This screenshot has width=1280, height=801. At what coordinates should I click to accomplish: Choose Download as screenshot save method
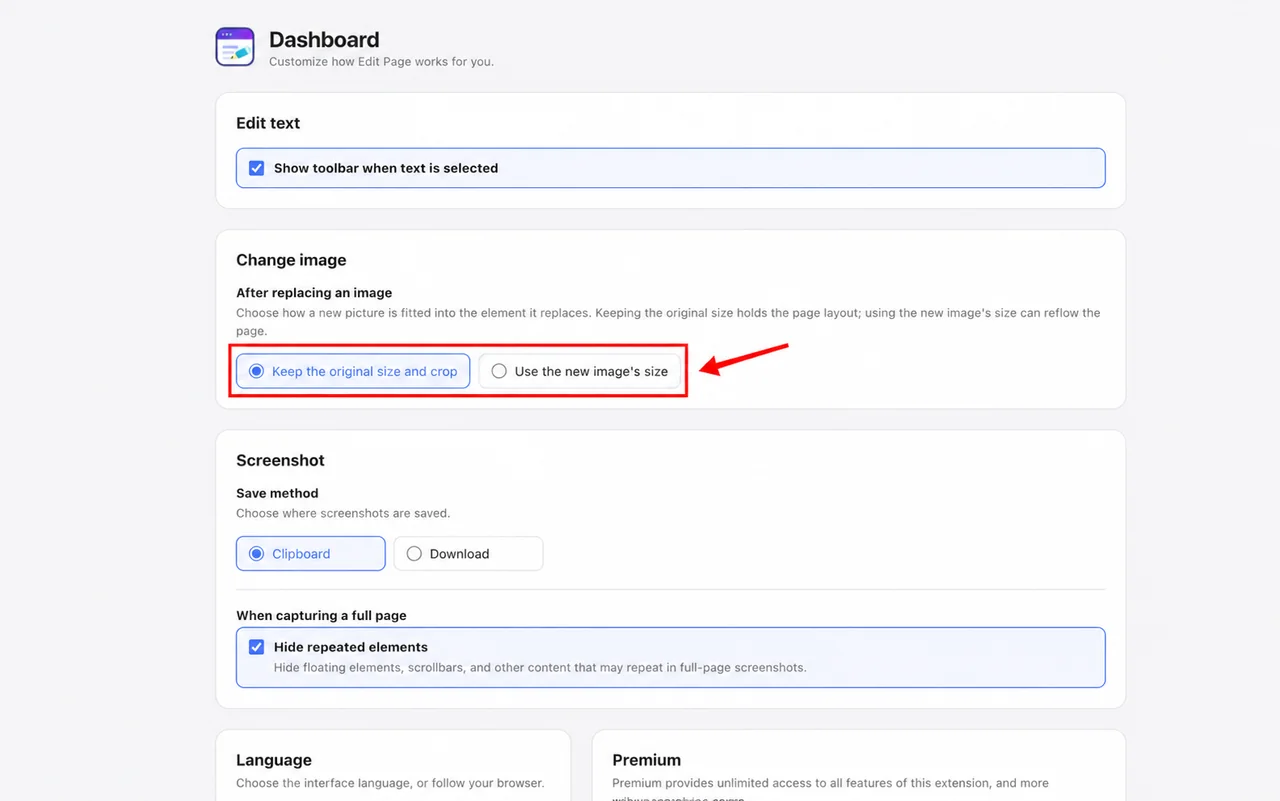point(468,554)
